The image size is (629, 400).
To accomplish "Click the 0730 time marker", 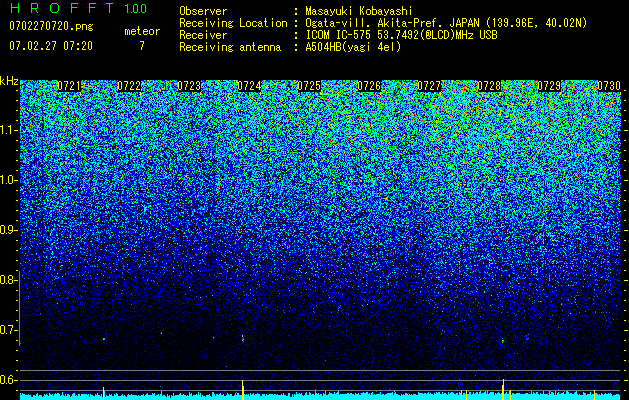I will [x=609, y=86].
